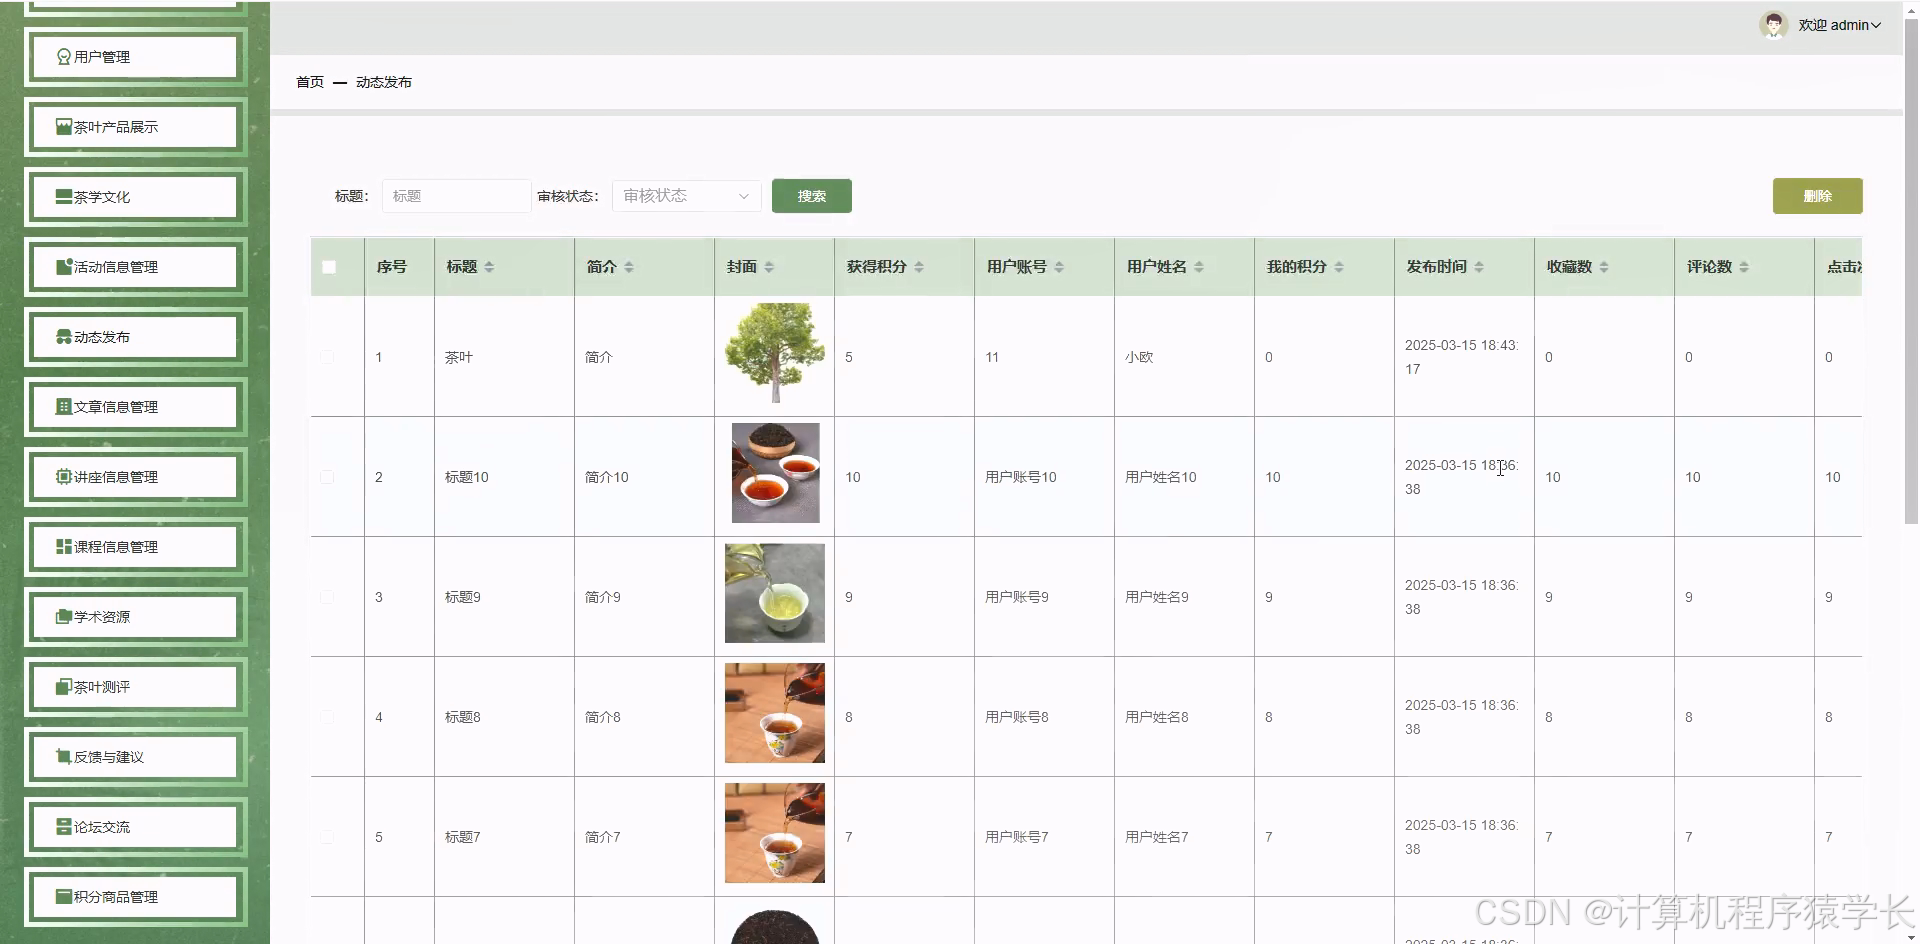Open 茶学文化 menu item
The height and width of the screenshot is (944, 1920).
tap(136, 197)
